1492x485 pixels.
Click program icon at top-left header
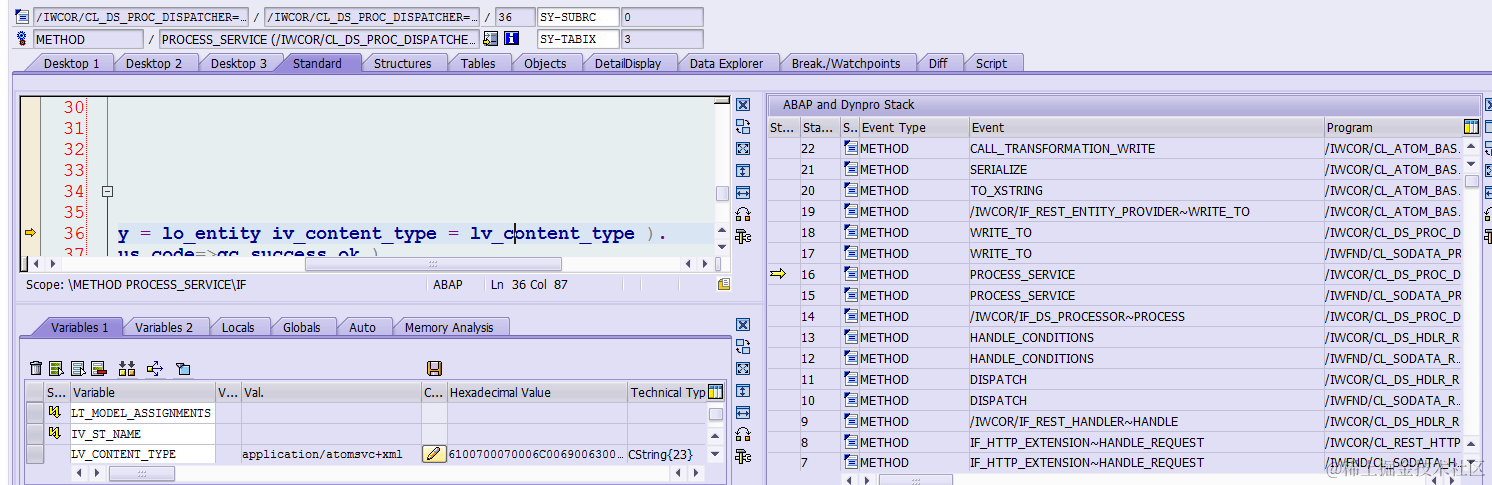point(22,17)
